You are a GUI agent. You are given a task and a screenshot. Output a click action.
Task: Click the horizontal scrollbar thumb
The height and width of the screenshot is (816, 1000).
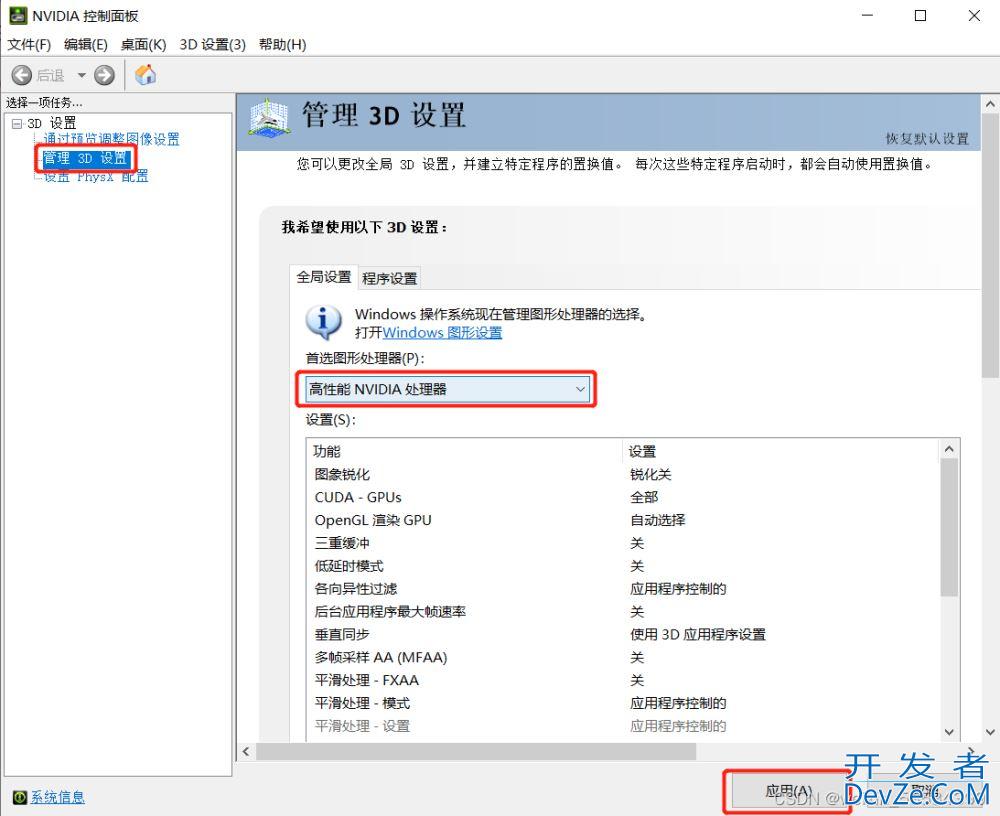coord(476,752)
